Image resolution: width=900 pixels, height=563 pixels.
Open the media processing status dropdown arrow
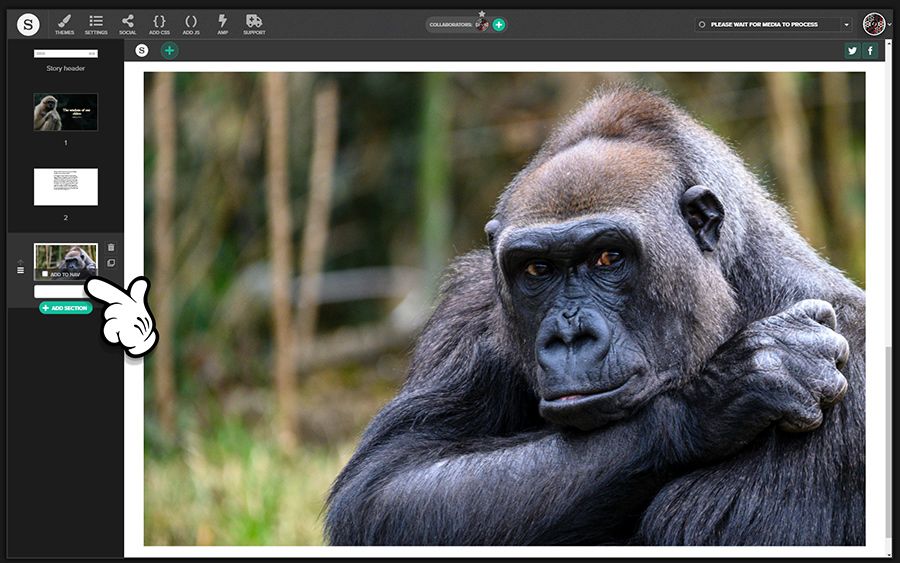(x=846, y=25)
